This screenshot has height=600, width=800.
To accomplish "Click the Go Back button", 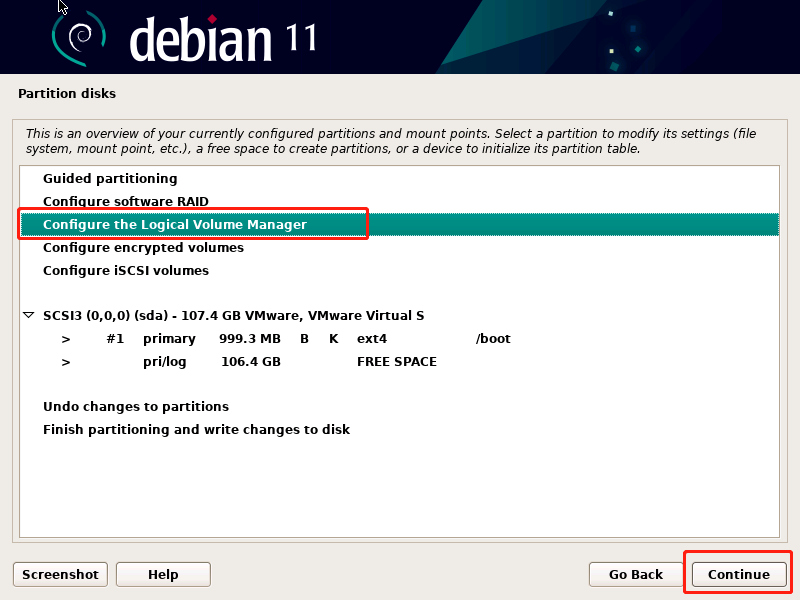I will (636, 574).
